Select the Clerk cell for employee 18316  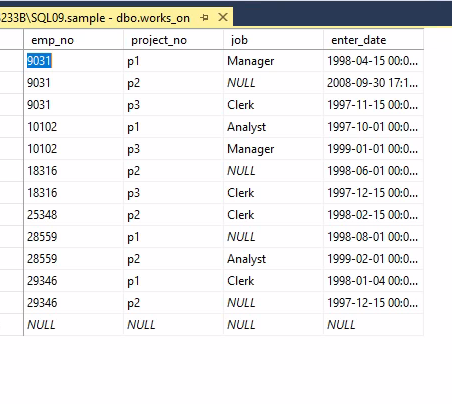[273, 193]
